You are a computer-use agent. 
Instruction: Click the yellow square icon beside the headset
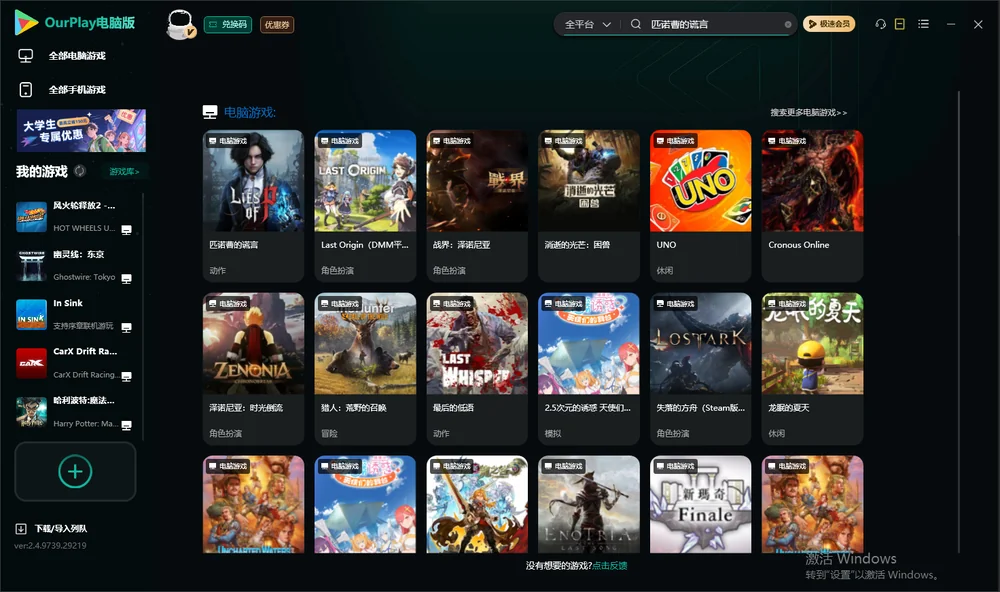pos(900,24)
